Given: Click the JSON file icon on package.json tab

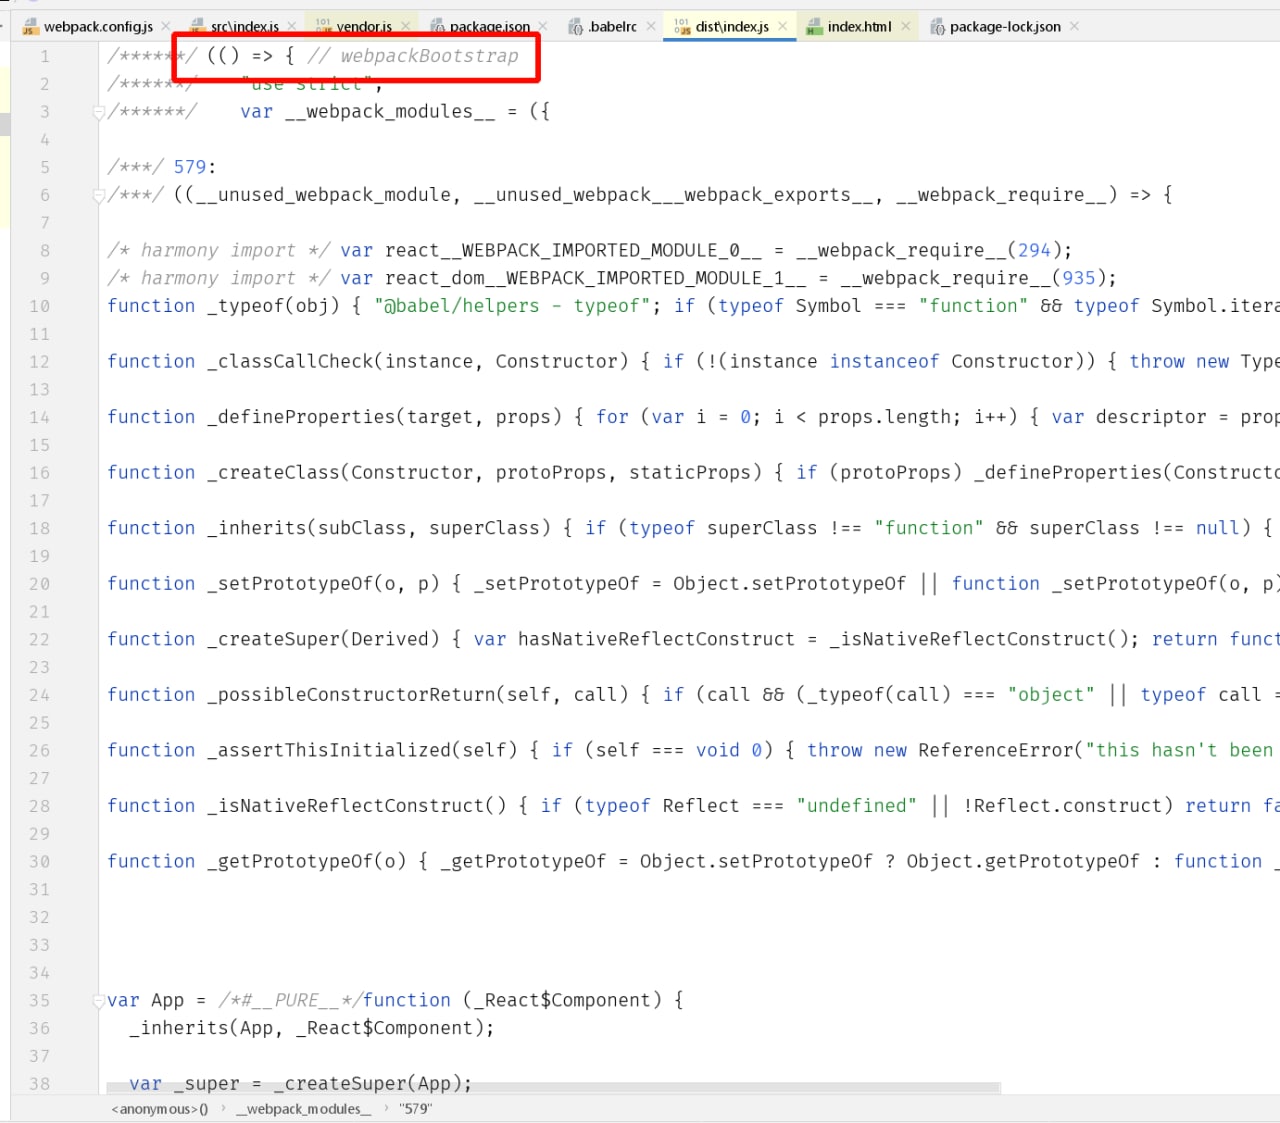Looking at the screenshot, I should 438,27.
